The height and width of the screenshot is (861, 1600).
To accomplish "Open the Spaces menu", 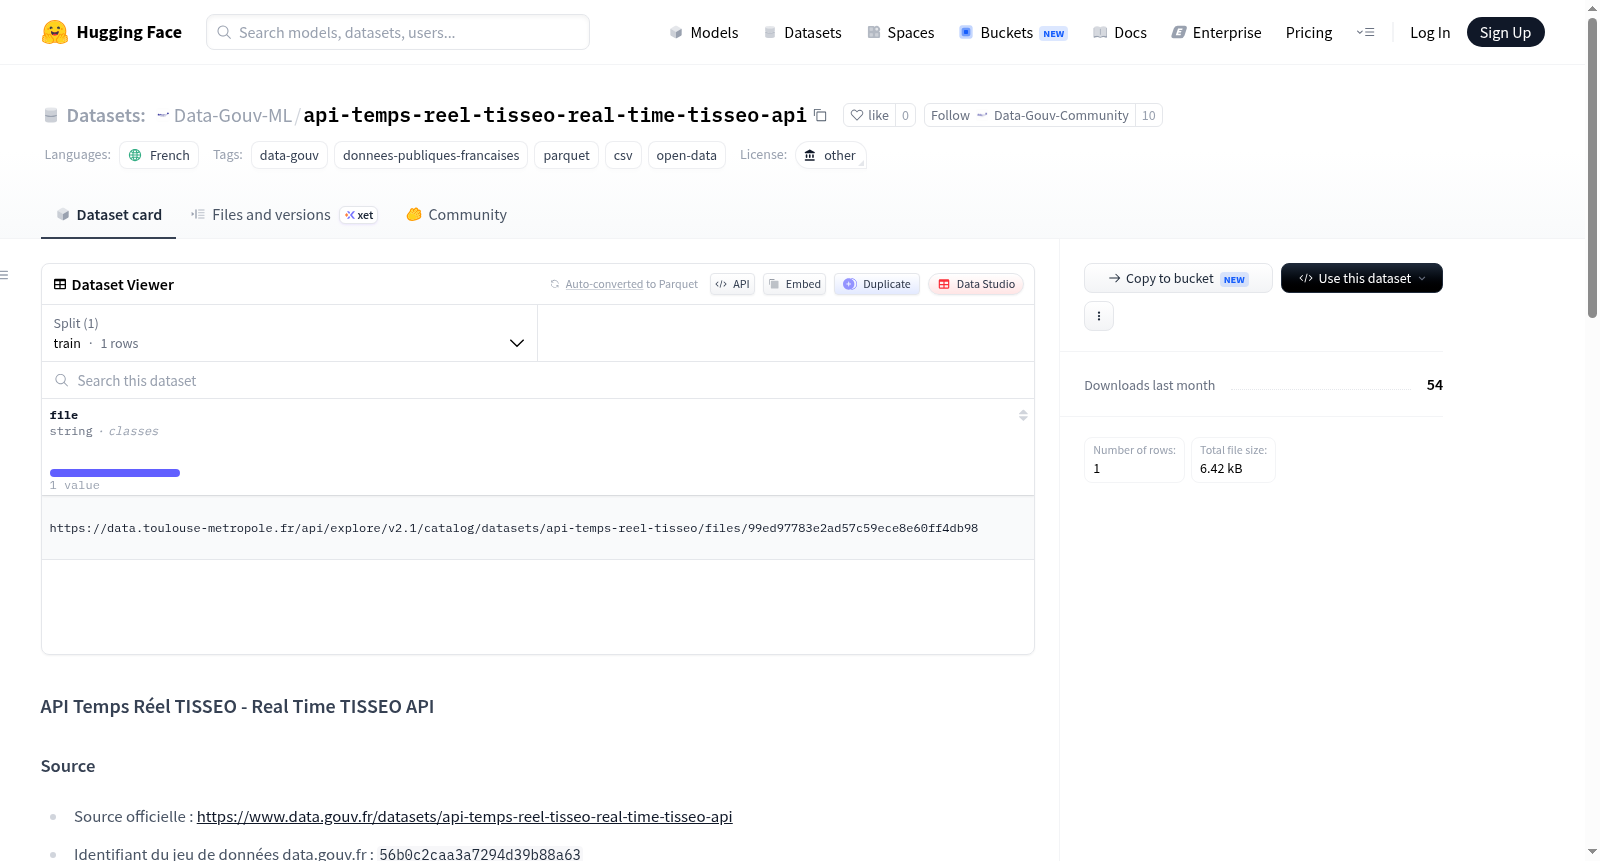I will pos(901,32).
